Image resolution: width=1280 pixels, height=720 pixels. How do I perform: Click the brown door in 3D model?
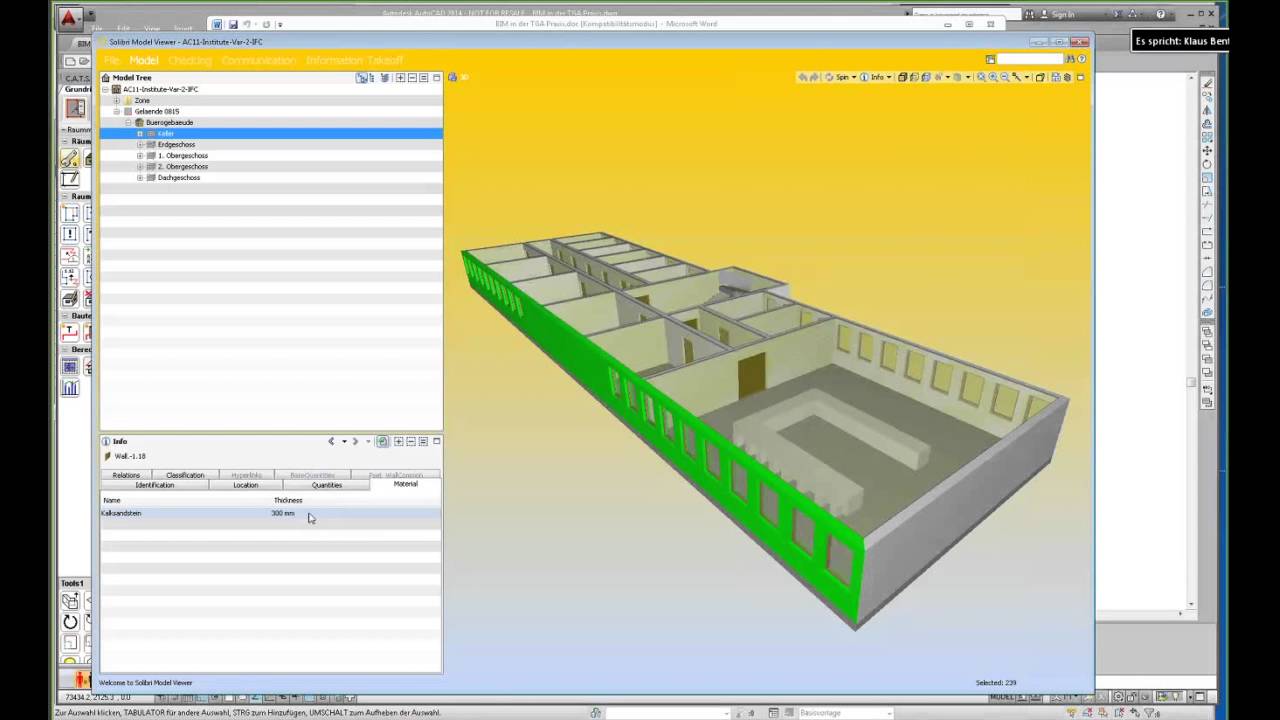tap(751, 374)
